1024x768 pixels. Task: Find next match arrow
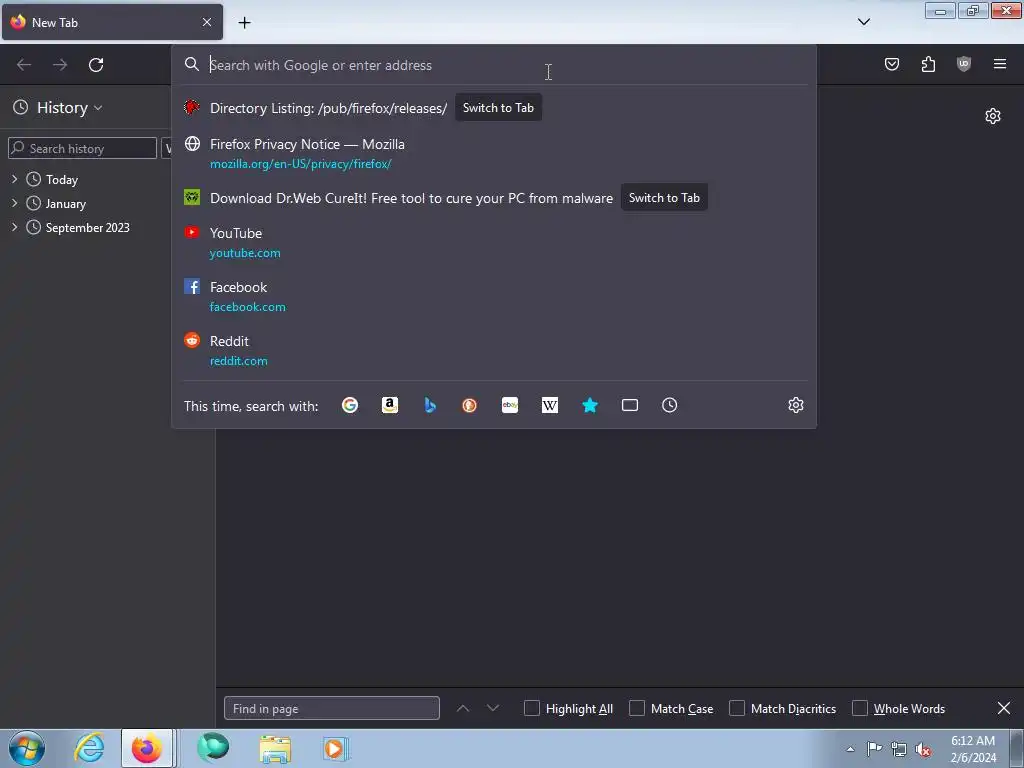point(493,708)
